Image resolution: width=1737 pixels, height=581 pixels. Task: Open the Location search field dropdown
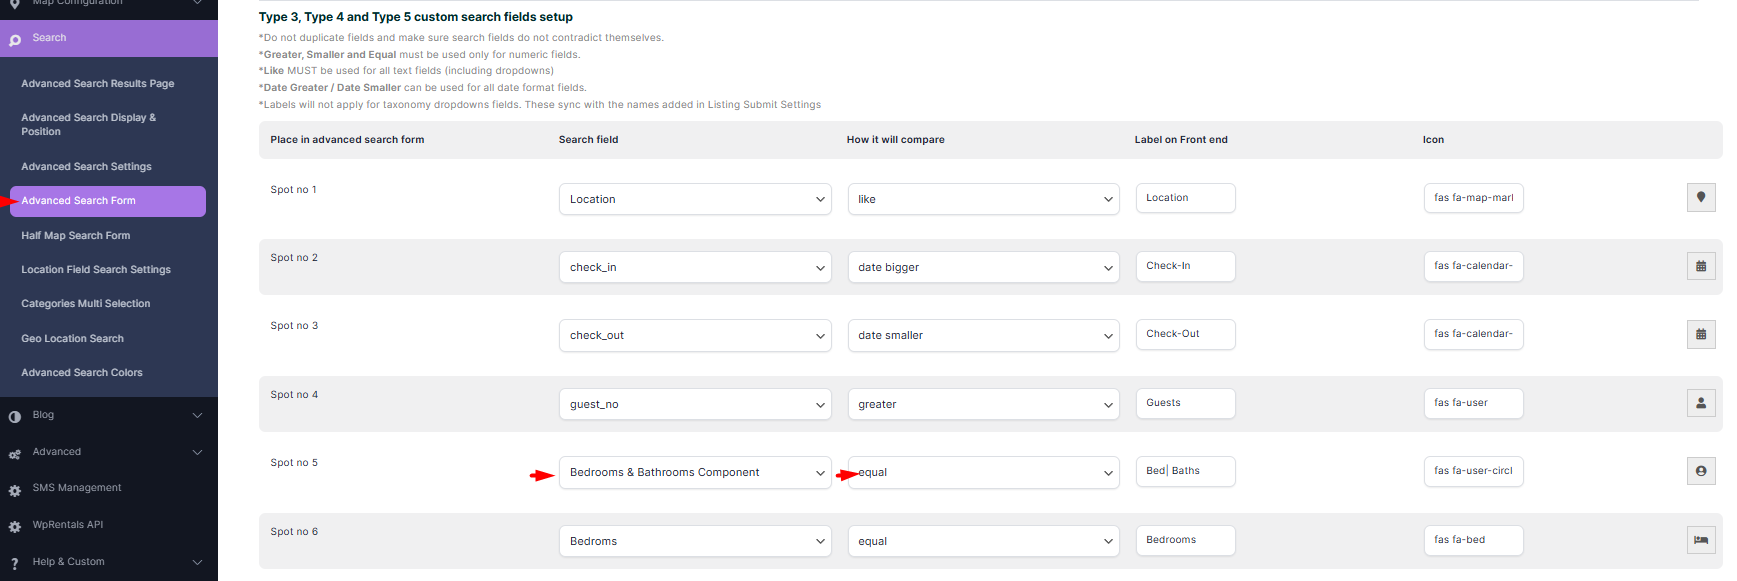[x=694, y=199]
